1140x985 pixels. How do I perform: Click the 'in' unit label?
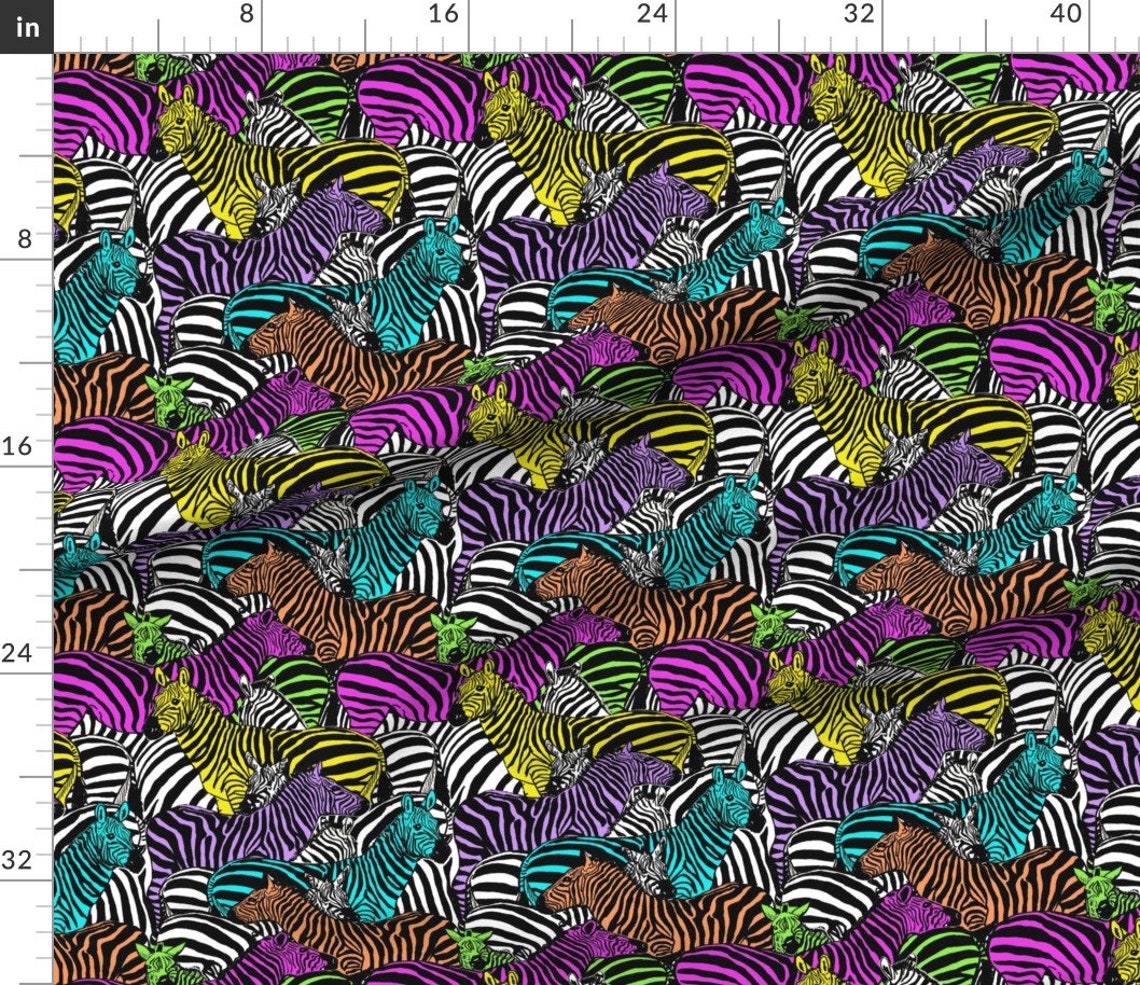click(26, 27)
